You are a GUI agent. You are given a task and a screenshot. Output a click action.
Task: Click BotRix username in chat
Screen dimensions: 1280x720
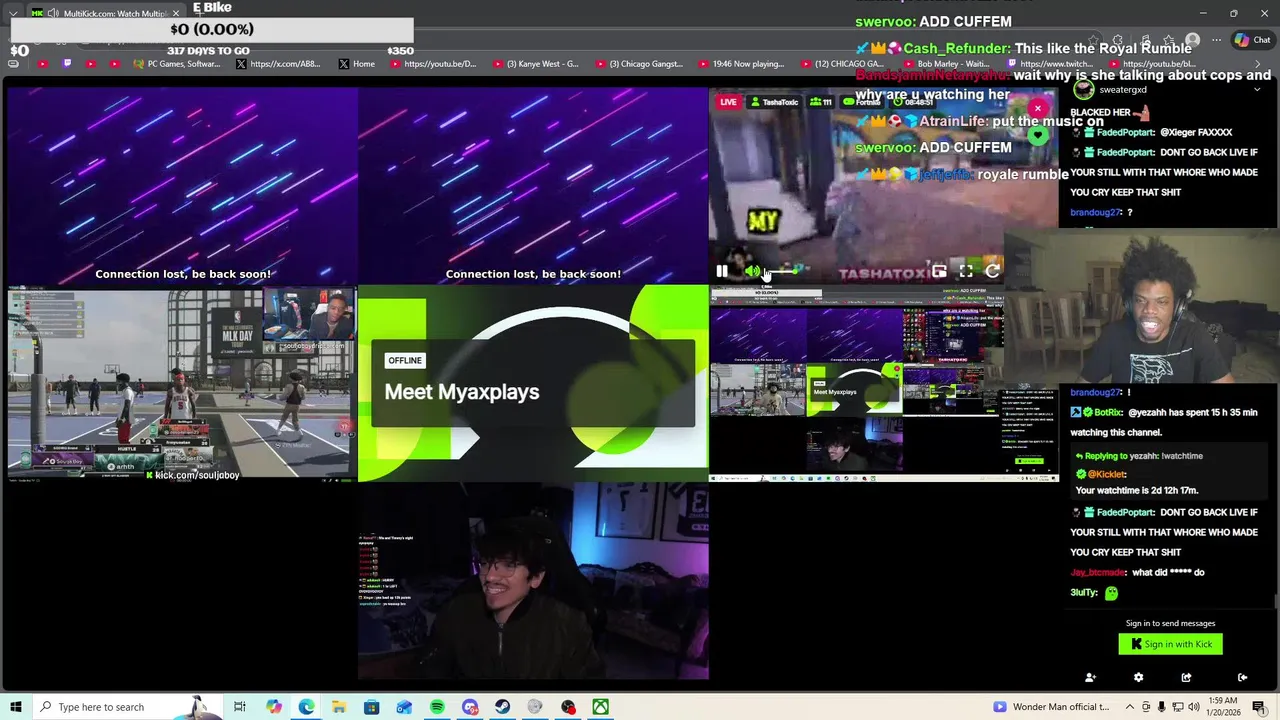1109,412
